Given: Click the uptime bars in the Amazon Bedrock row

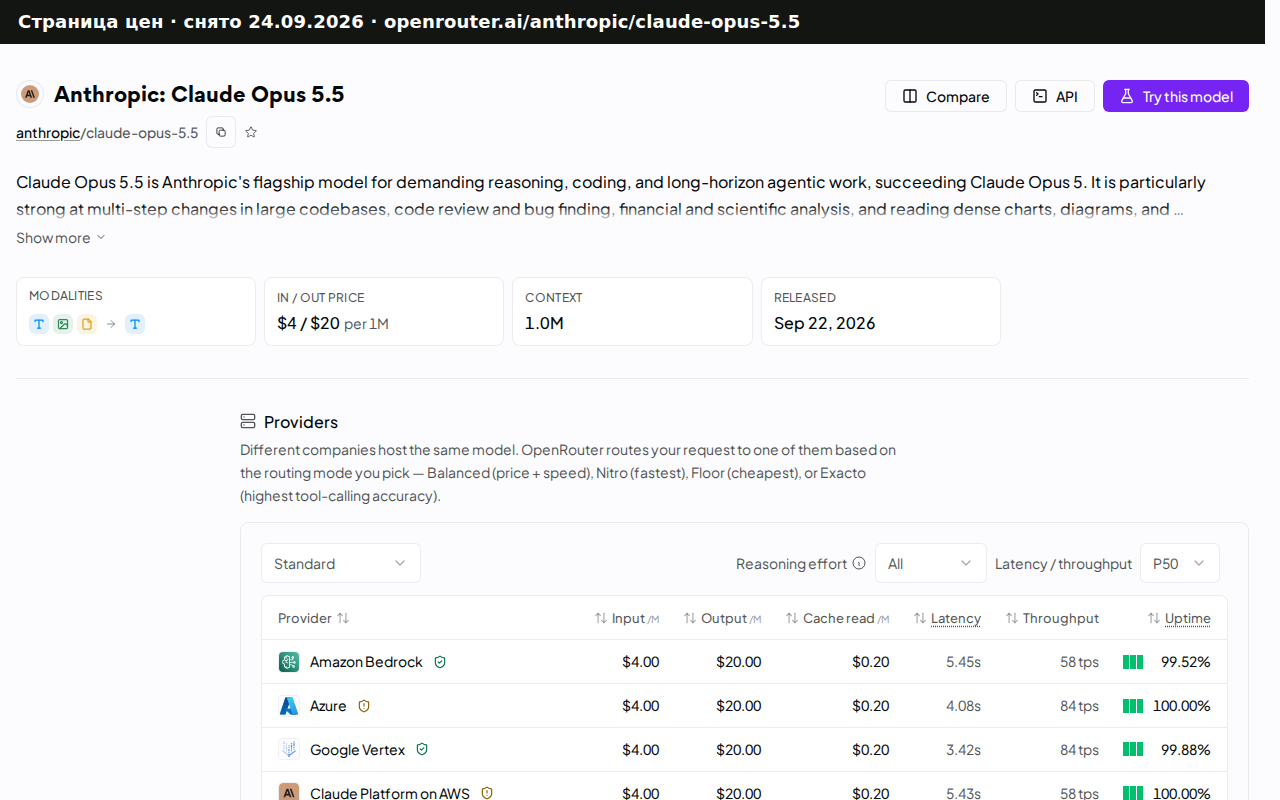Looking at the screenshot, I should click(x=1133, y=662).
